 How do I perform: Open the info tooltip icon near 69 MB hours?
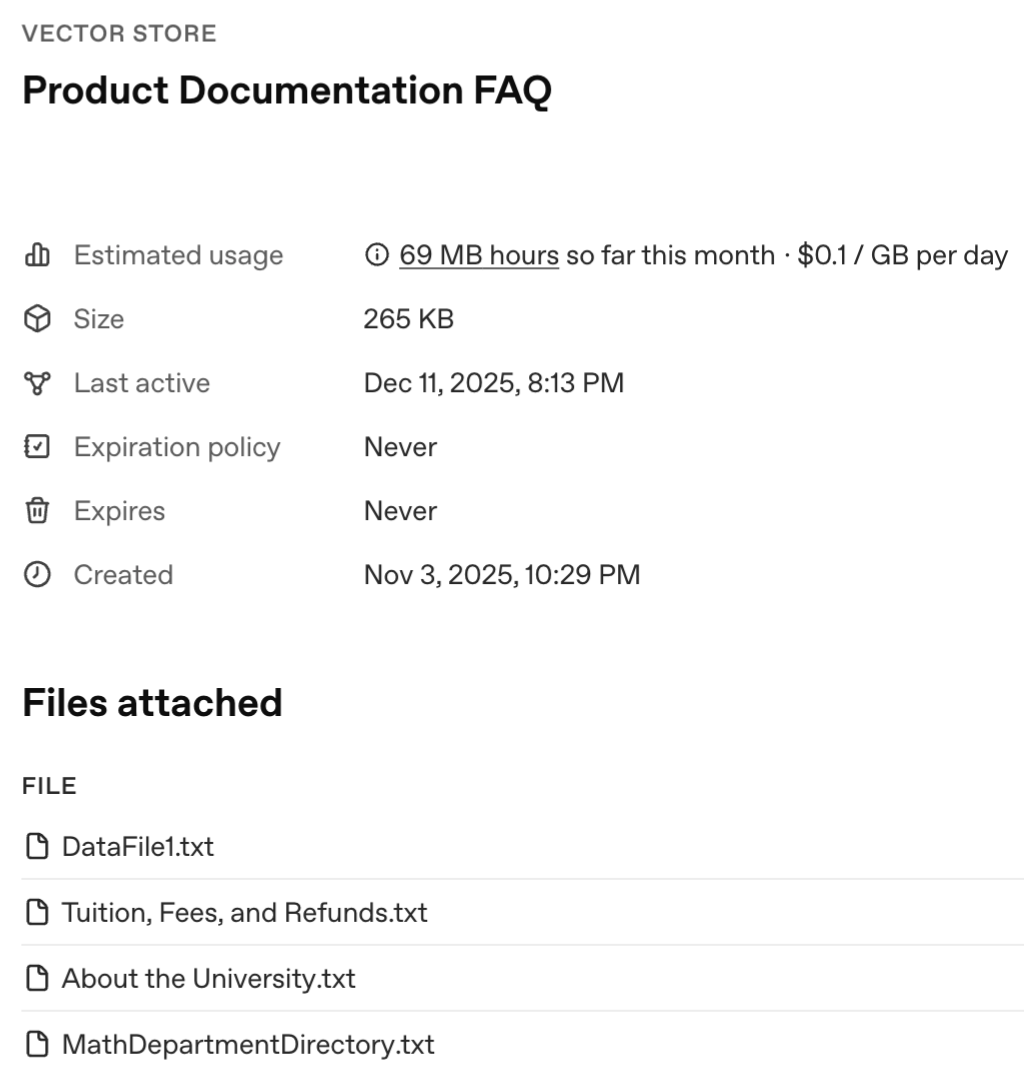pos(374,255)
